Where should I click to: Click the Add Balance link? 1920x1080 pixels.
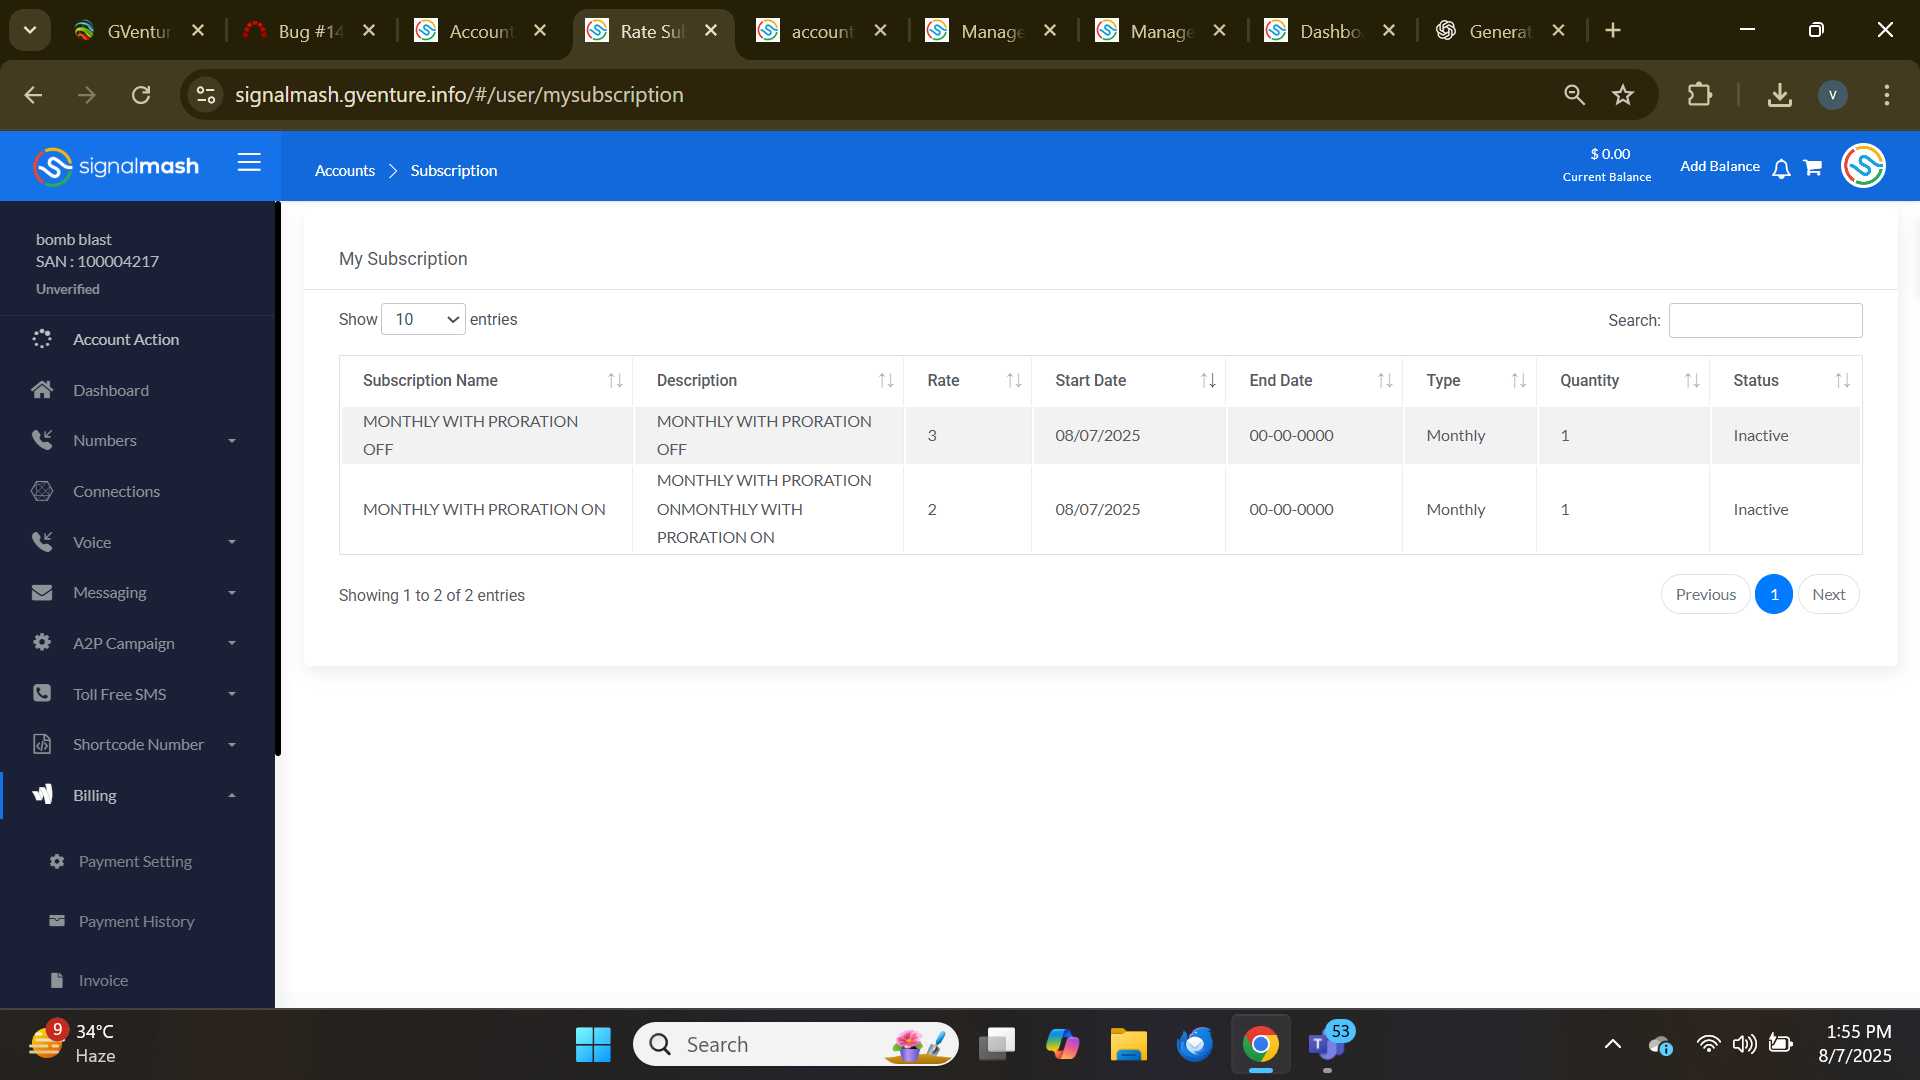[1719, 166]
